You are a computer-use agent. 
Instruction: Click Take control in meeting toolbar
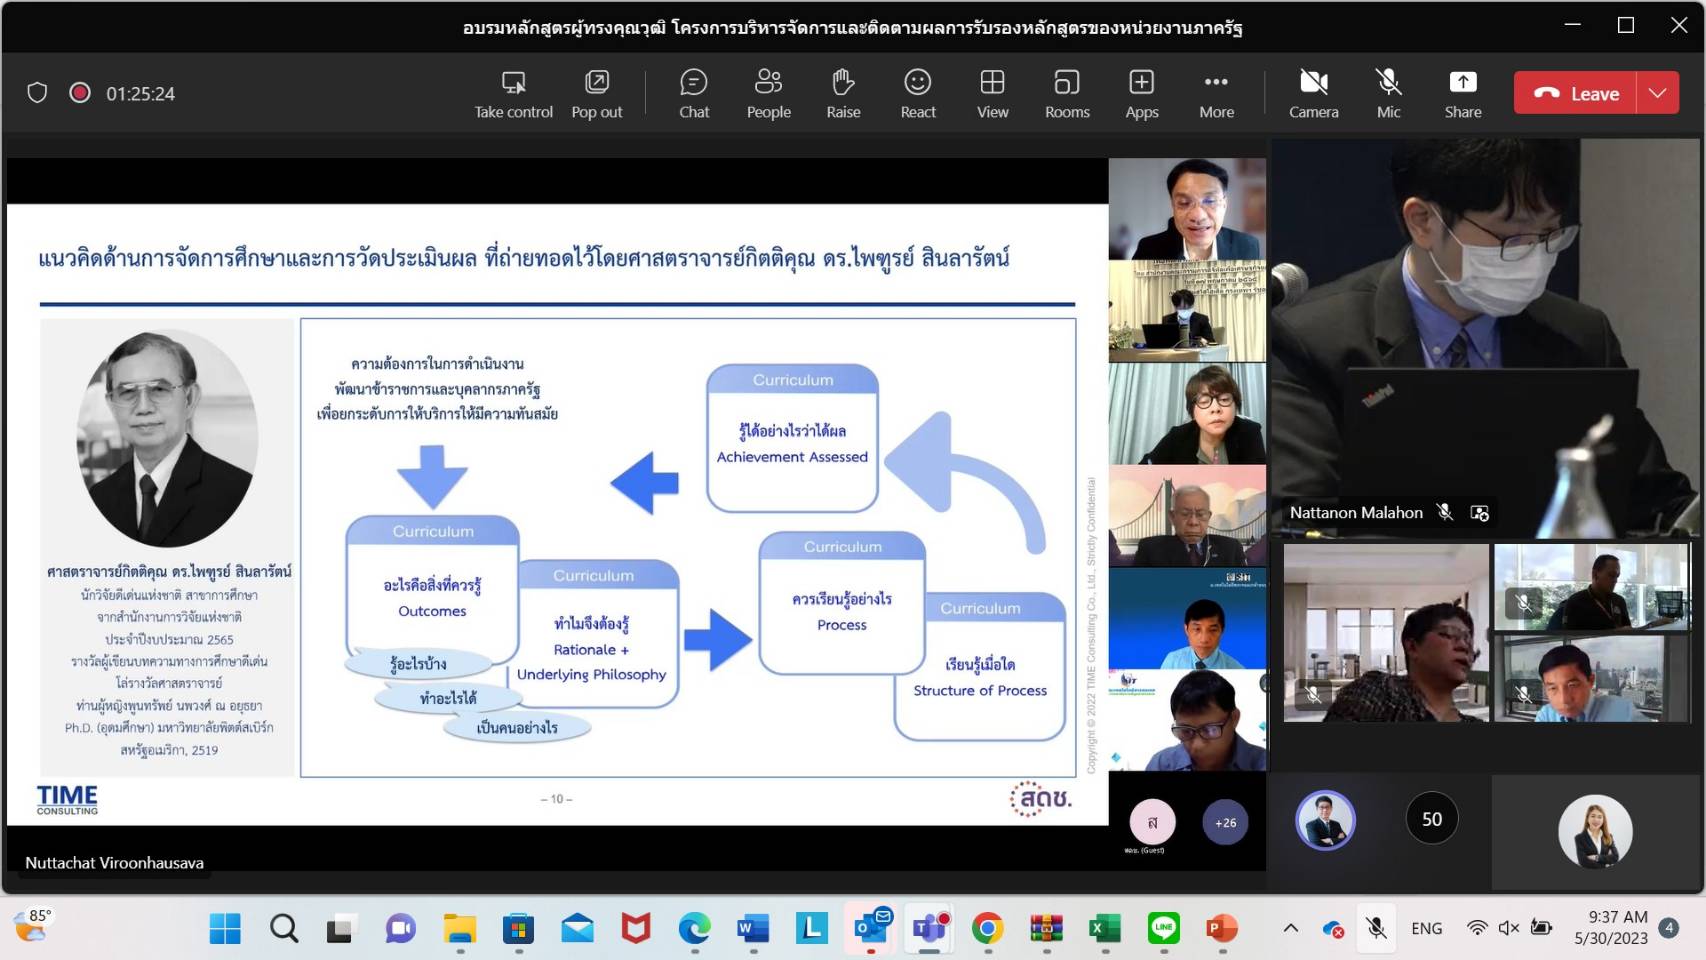513,94
